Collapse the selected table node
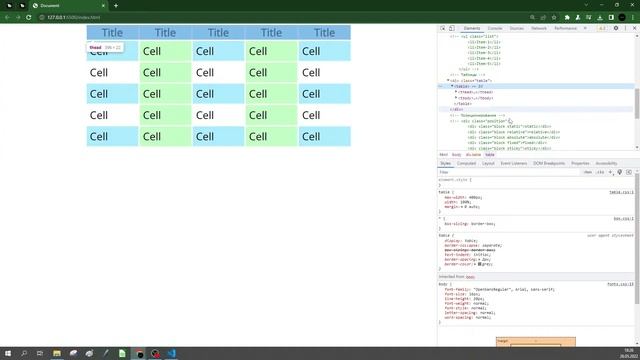 (452, 86)
